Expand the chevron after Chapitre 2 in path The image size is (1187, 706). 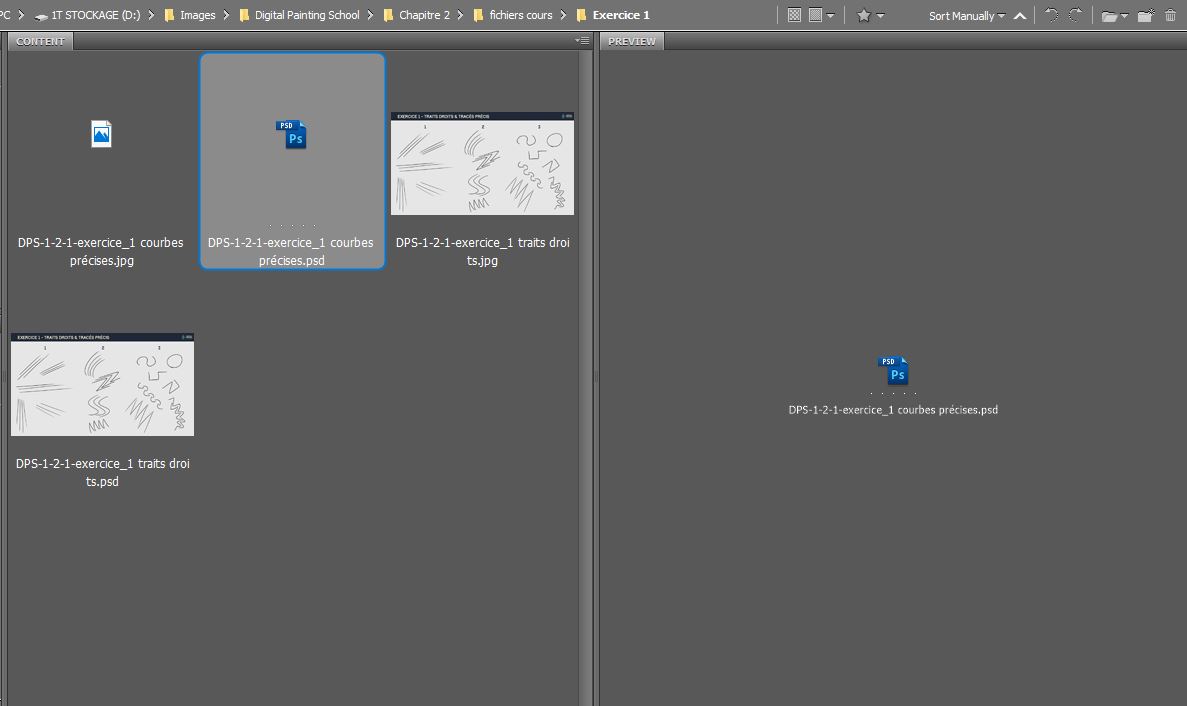click(461, 15)
